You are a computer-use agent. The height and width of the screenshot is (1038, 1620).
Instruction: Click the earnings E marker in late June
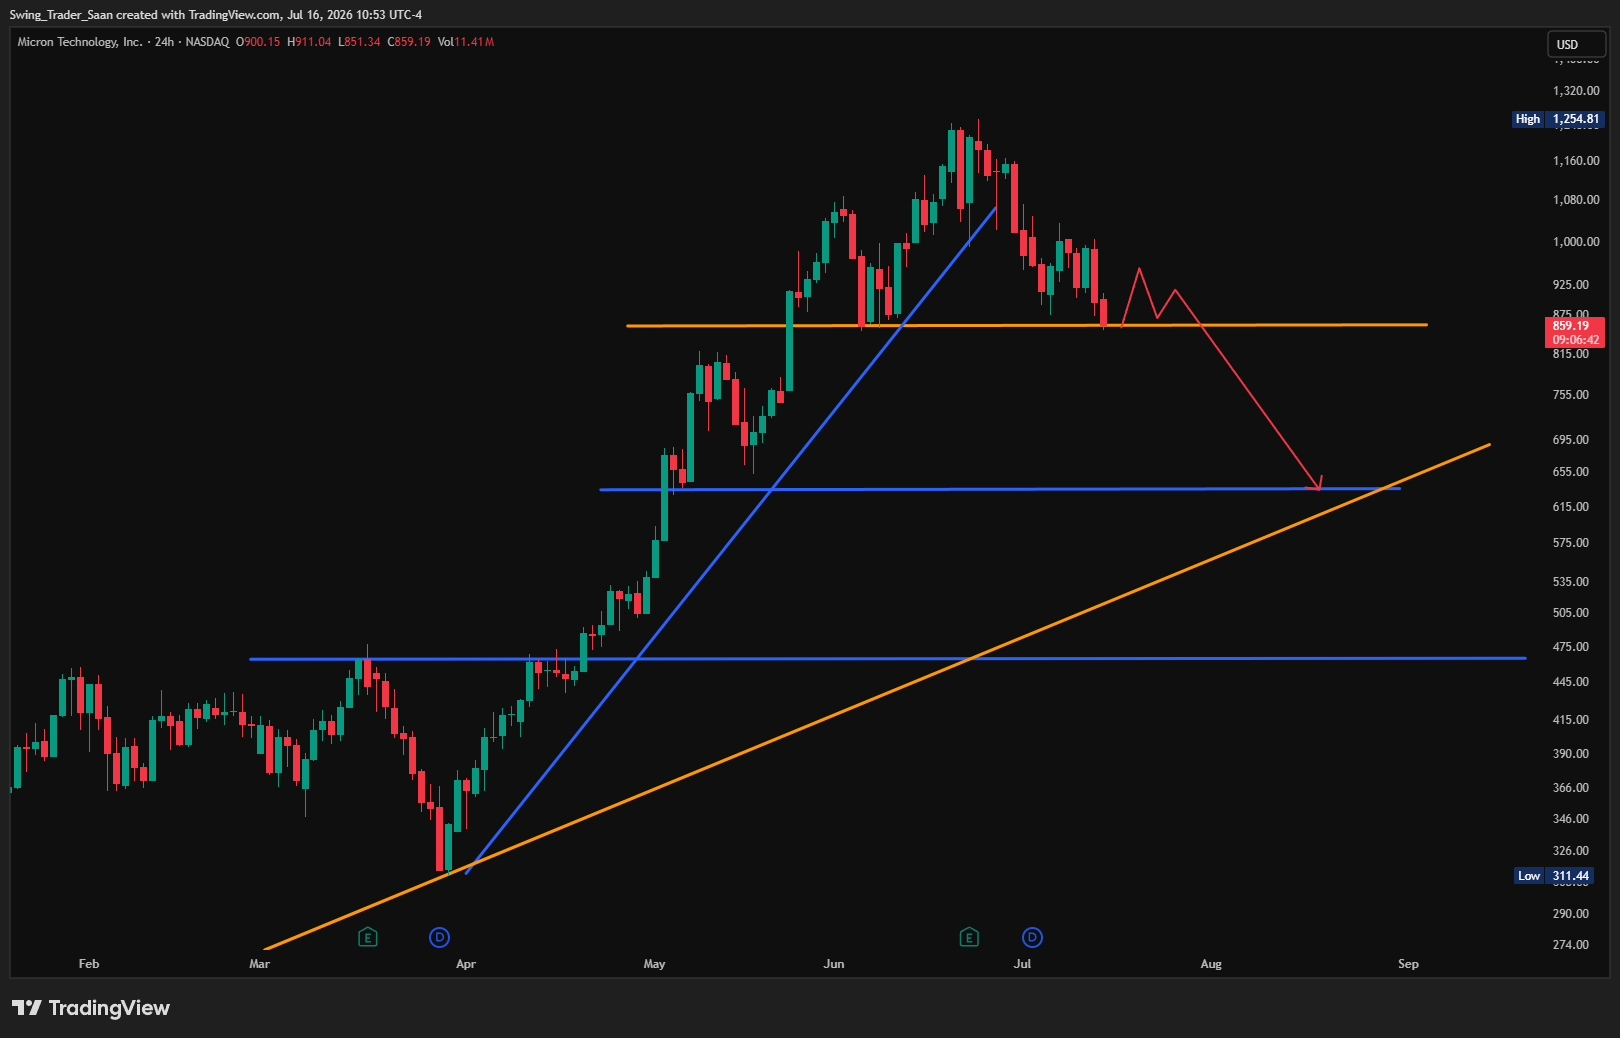click(x=969, y=937)
